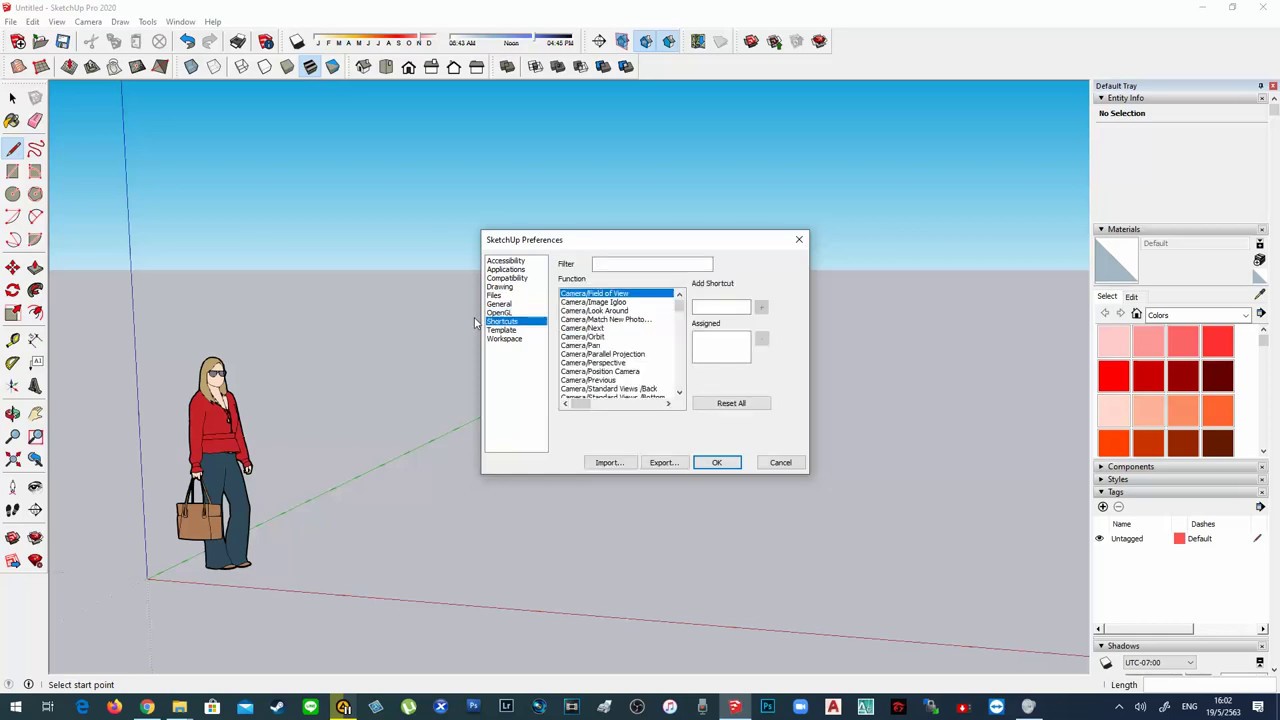
Task: Collapse the Entity Info panel
Action: pos(1101,98)
